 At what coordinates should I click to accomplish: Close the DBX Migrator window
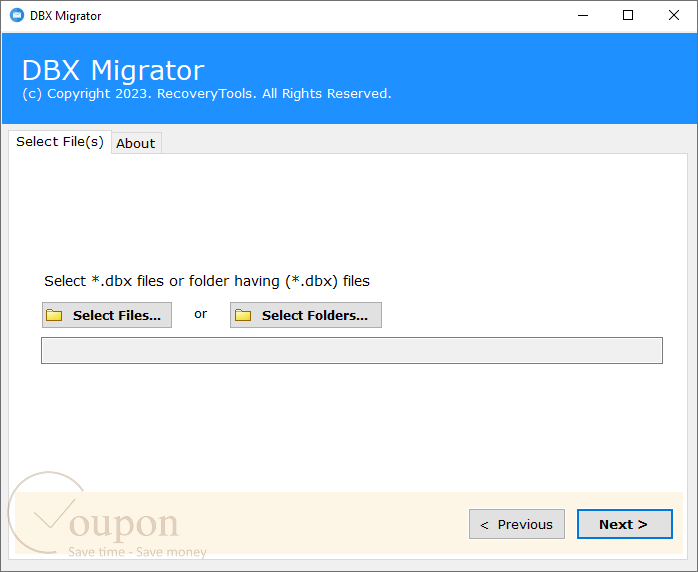tap(674, 16)
